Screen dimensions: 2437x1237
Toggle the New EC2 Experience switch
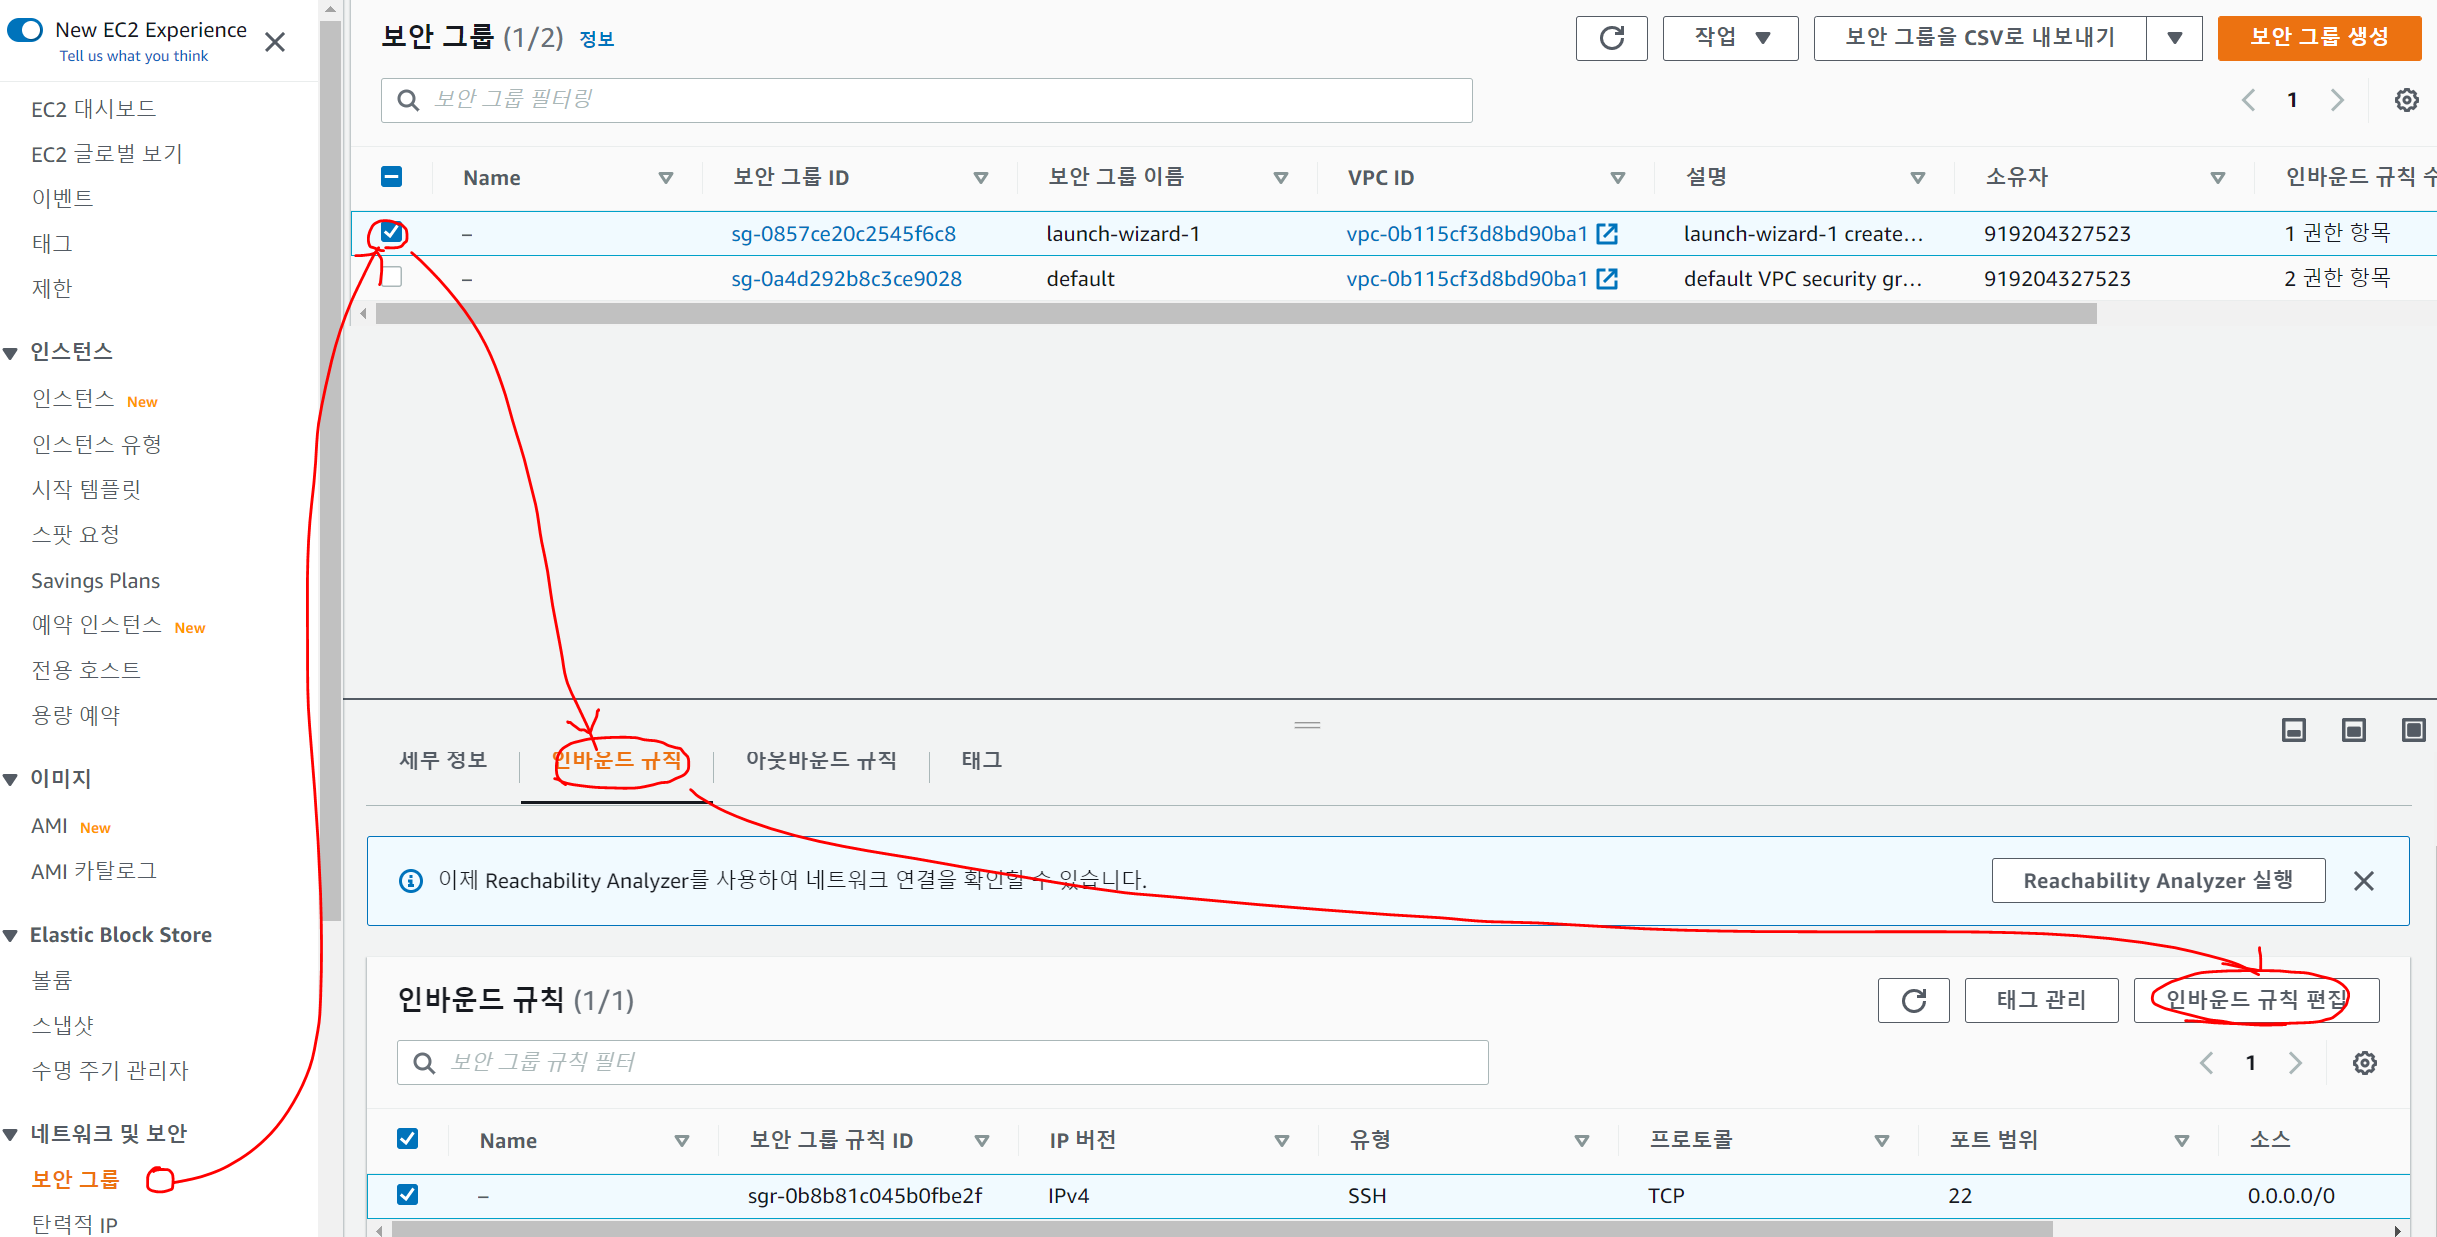click(25, 30)
